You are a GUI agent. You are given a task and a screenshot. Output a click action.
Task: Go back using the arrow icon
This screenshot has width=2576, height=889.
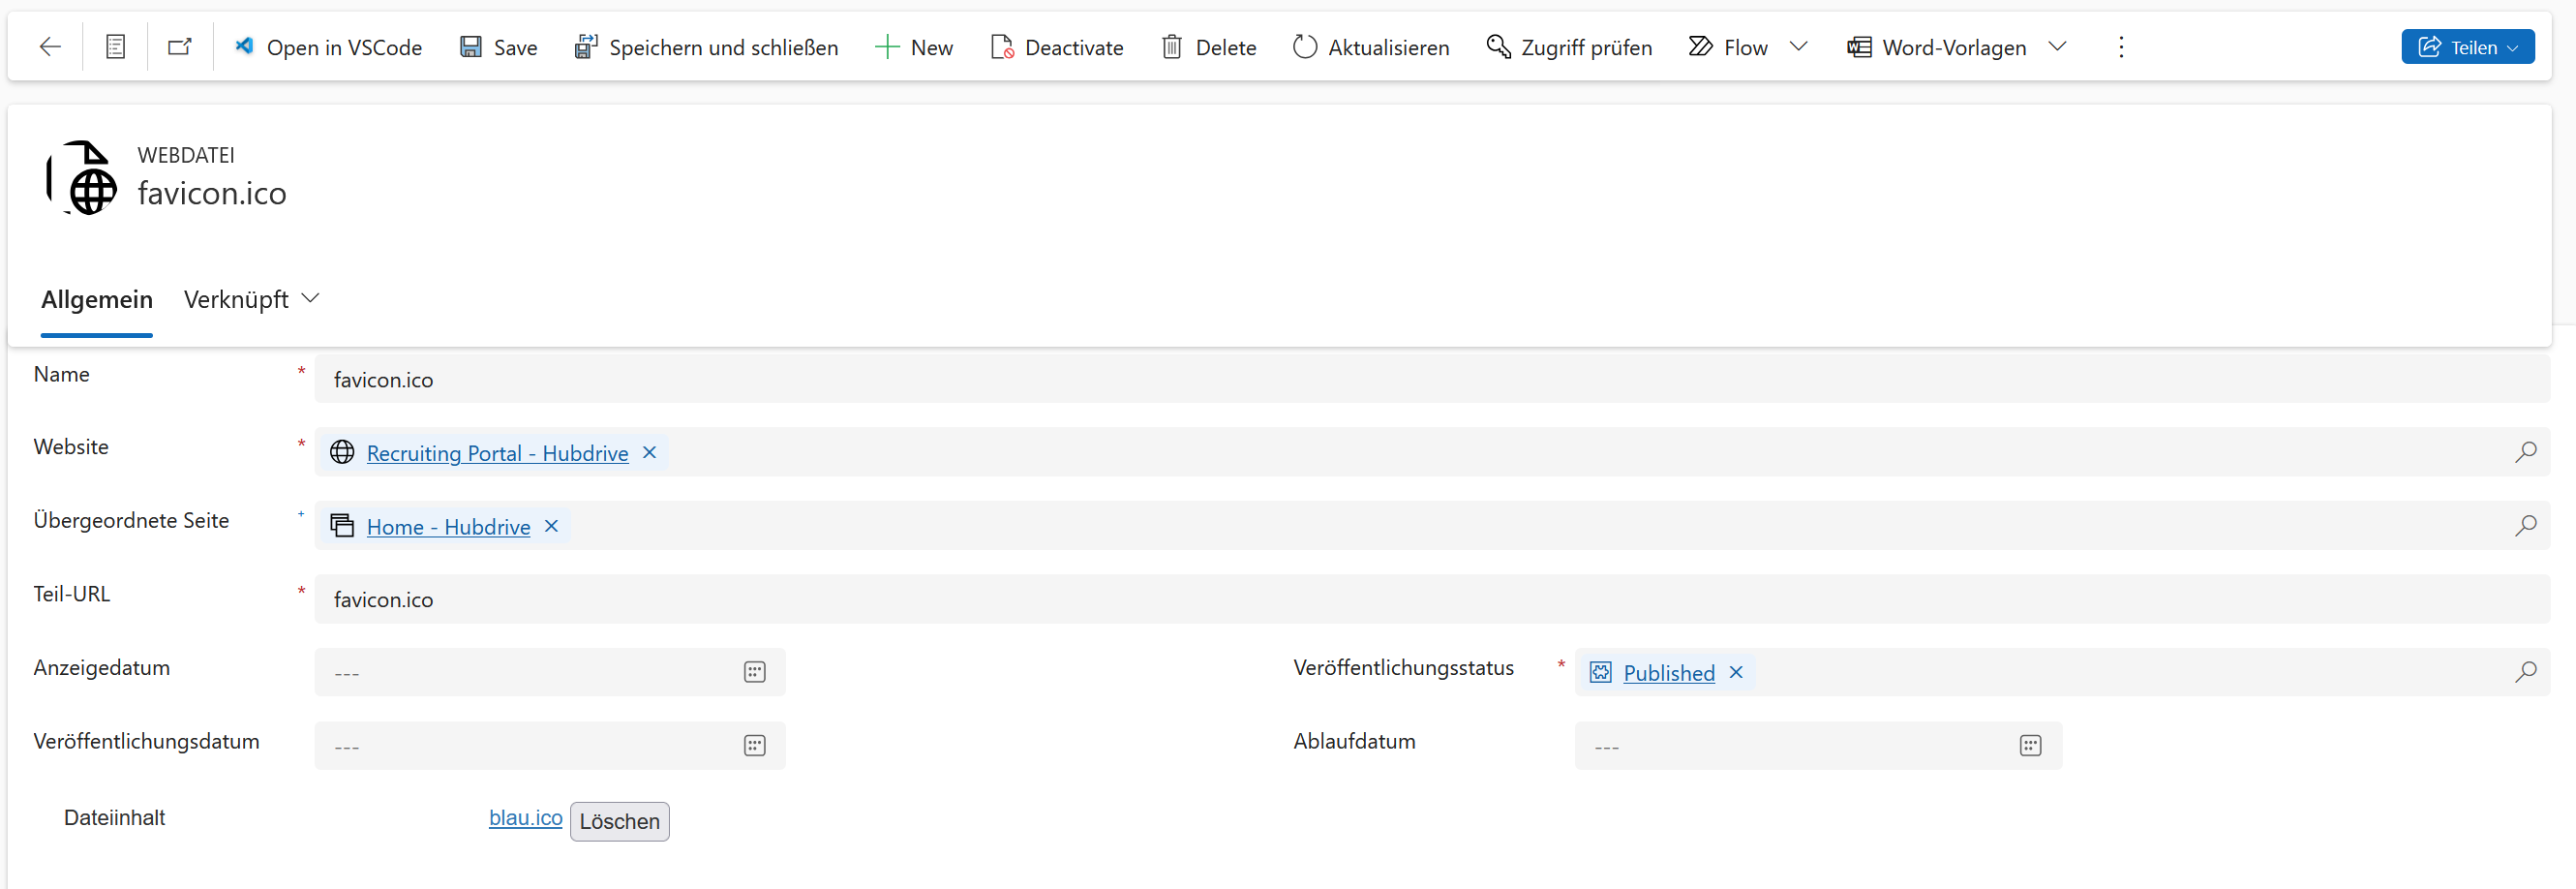click(50, 47)
